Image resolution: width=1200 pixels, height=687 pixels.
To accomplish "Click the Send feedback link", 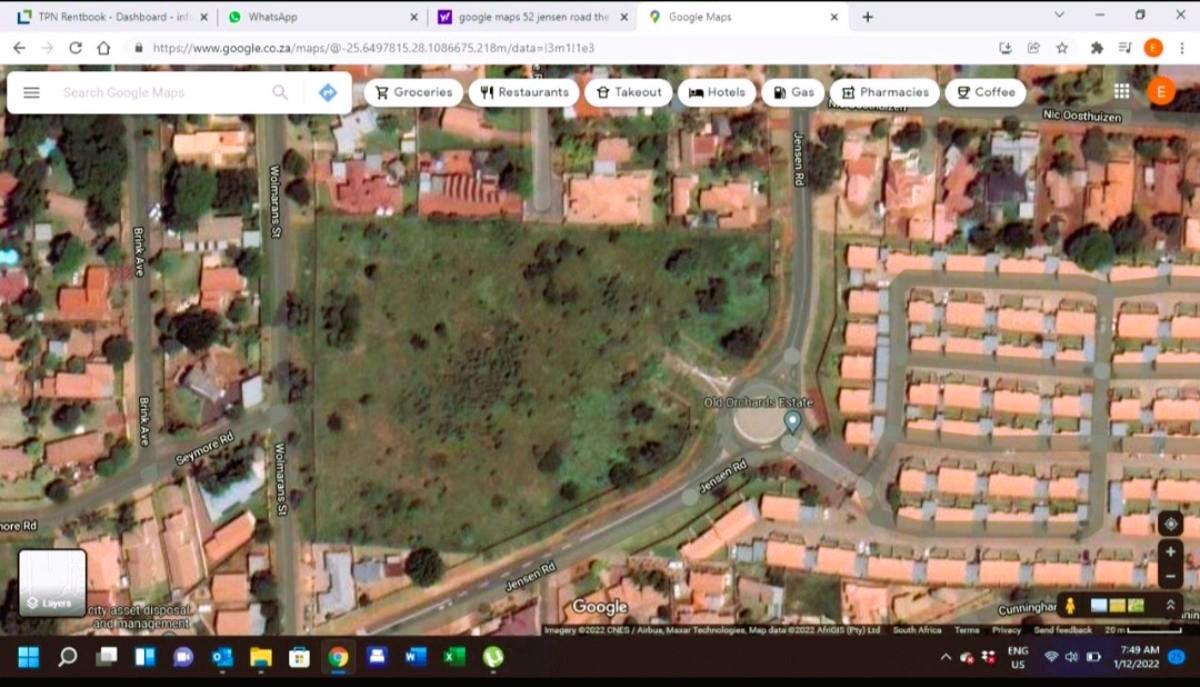I will pyautogui.click(x=1062, y=630).
